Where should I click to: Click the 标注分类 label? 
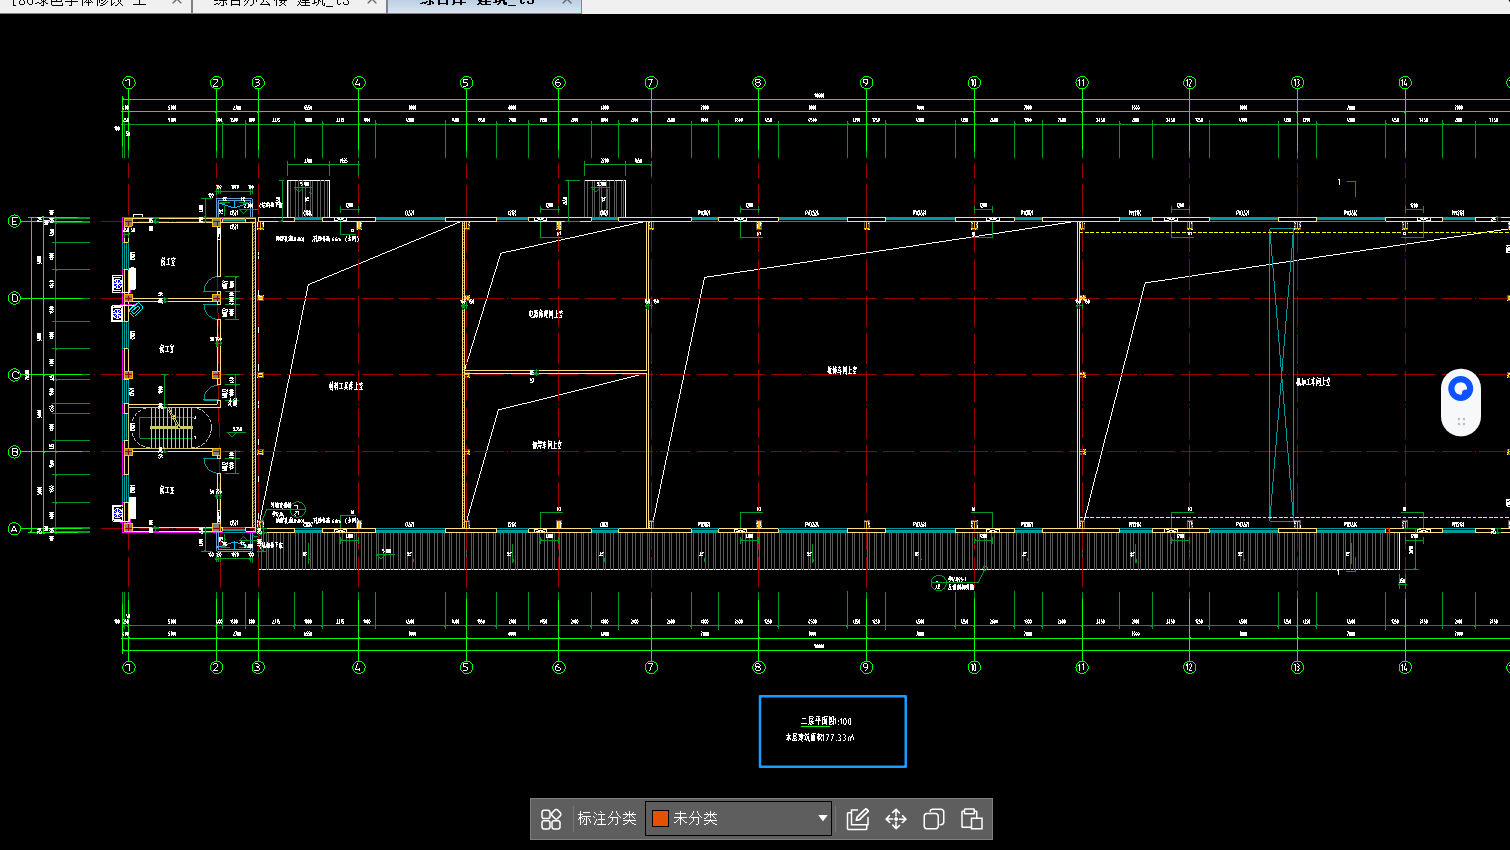[607, 818]
